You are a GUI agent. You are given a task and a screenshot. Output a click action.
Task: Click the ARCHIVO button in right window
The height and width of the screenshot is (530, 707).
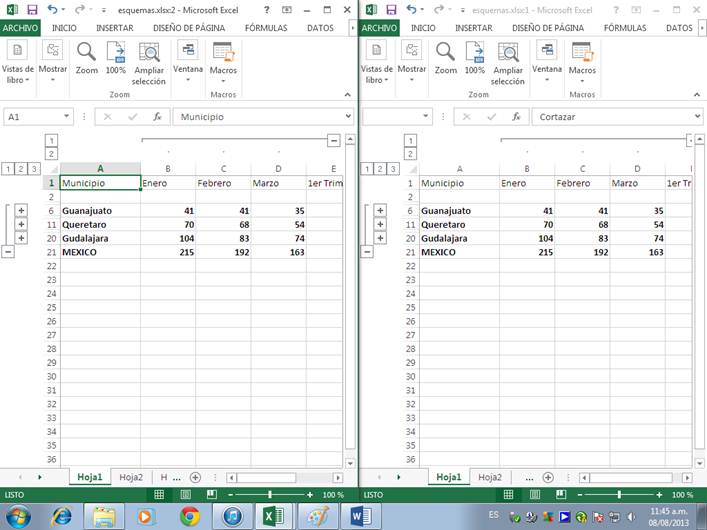point(379,29)
